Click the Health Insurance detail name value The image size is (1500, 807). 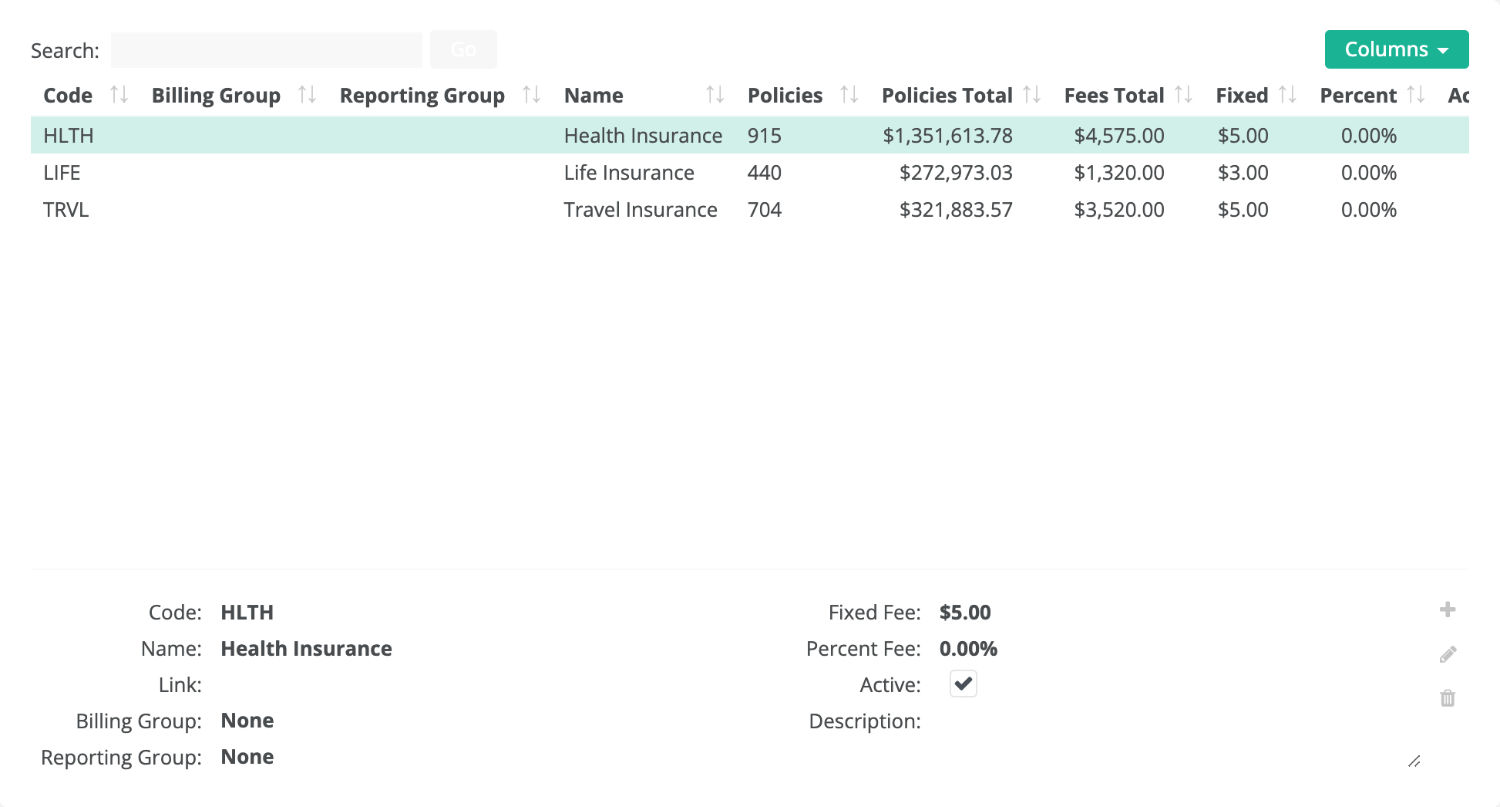[306, 648]
